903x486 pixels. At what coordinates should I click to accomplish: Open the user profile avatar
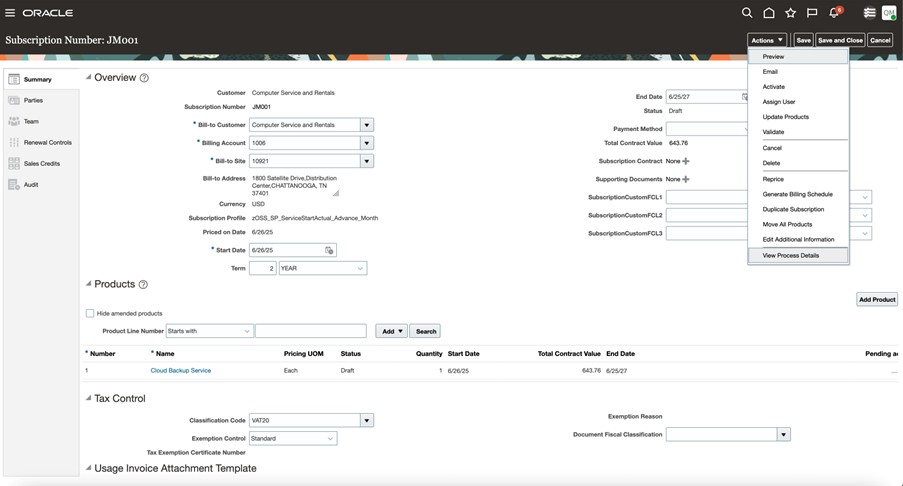click(x=889, y=13)
